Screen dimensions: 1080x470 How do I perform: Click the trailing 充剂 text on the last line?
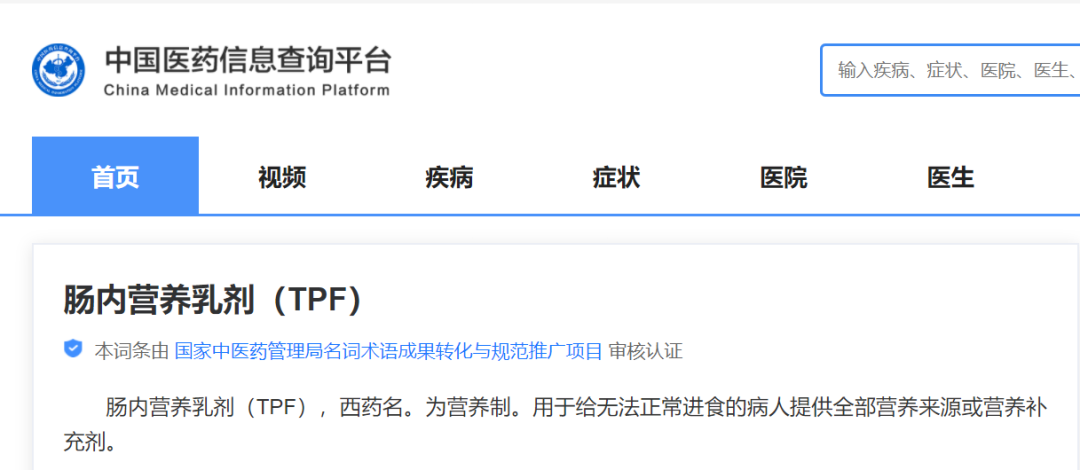[90, 442]
